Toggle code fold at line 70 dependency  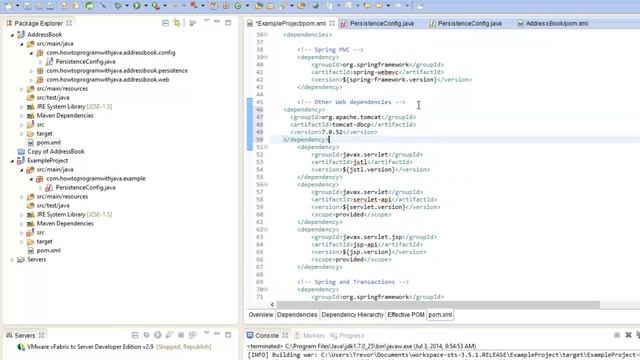[266, 289]
